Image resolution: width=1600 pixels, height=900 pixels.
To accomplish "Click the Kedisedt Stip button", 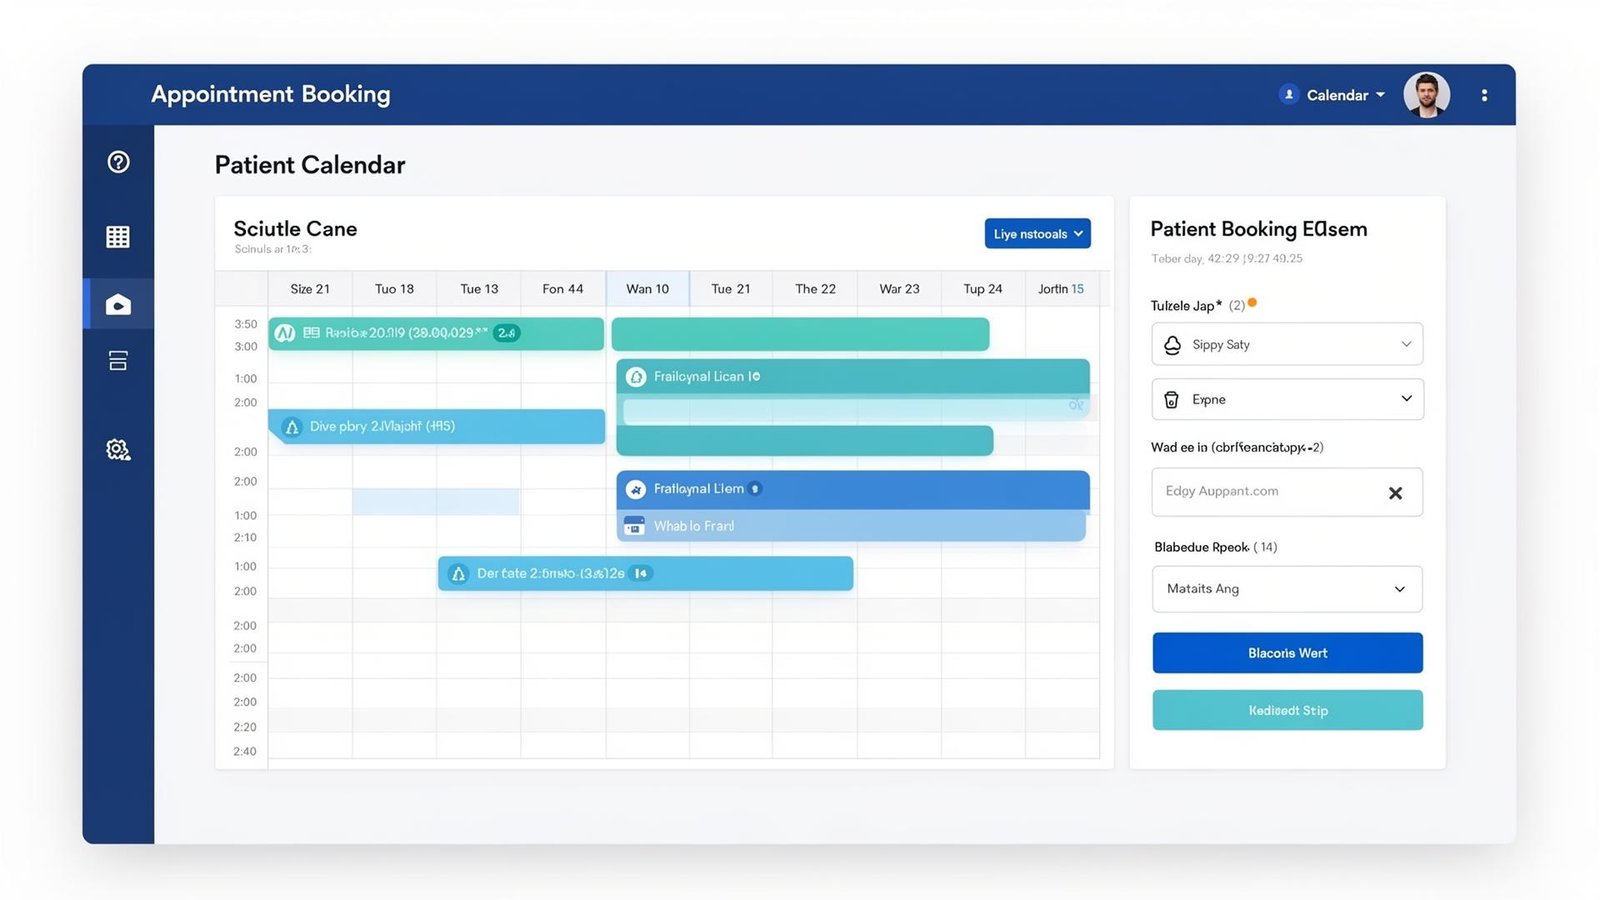I will pyautogui.click(x=1287, y=710).
